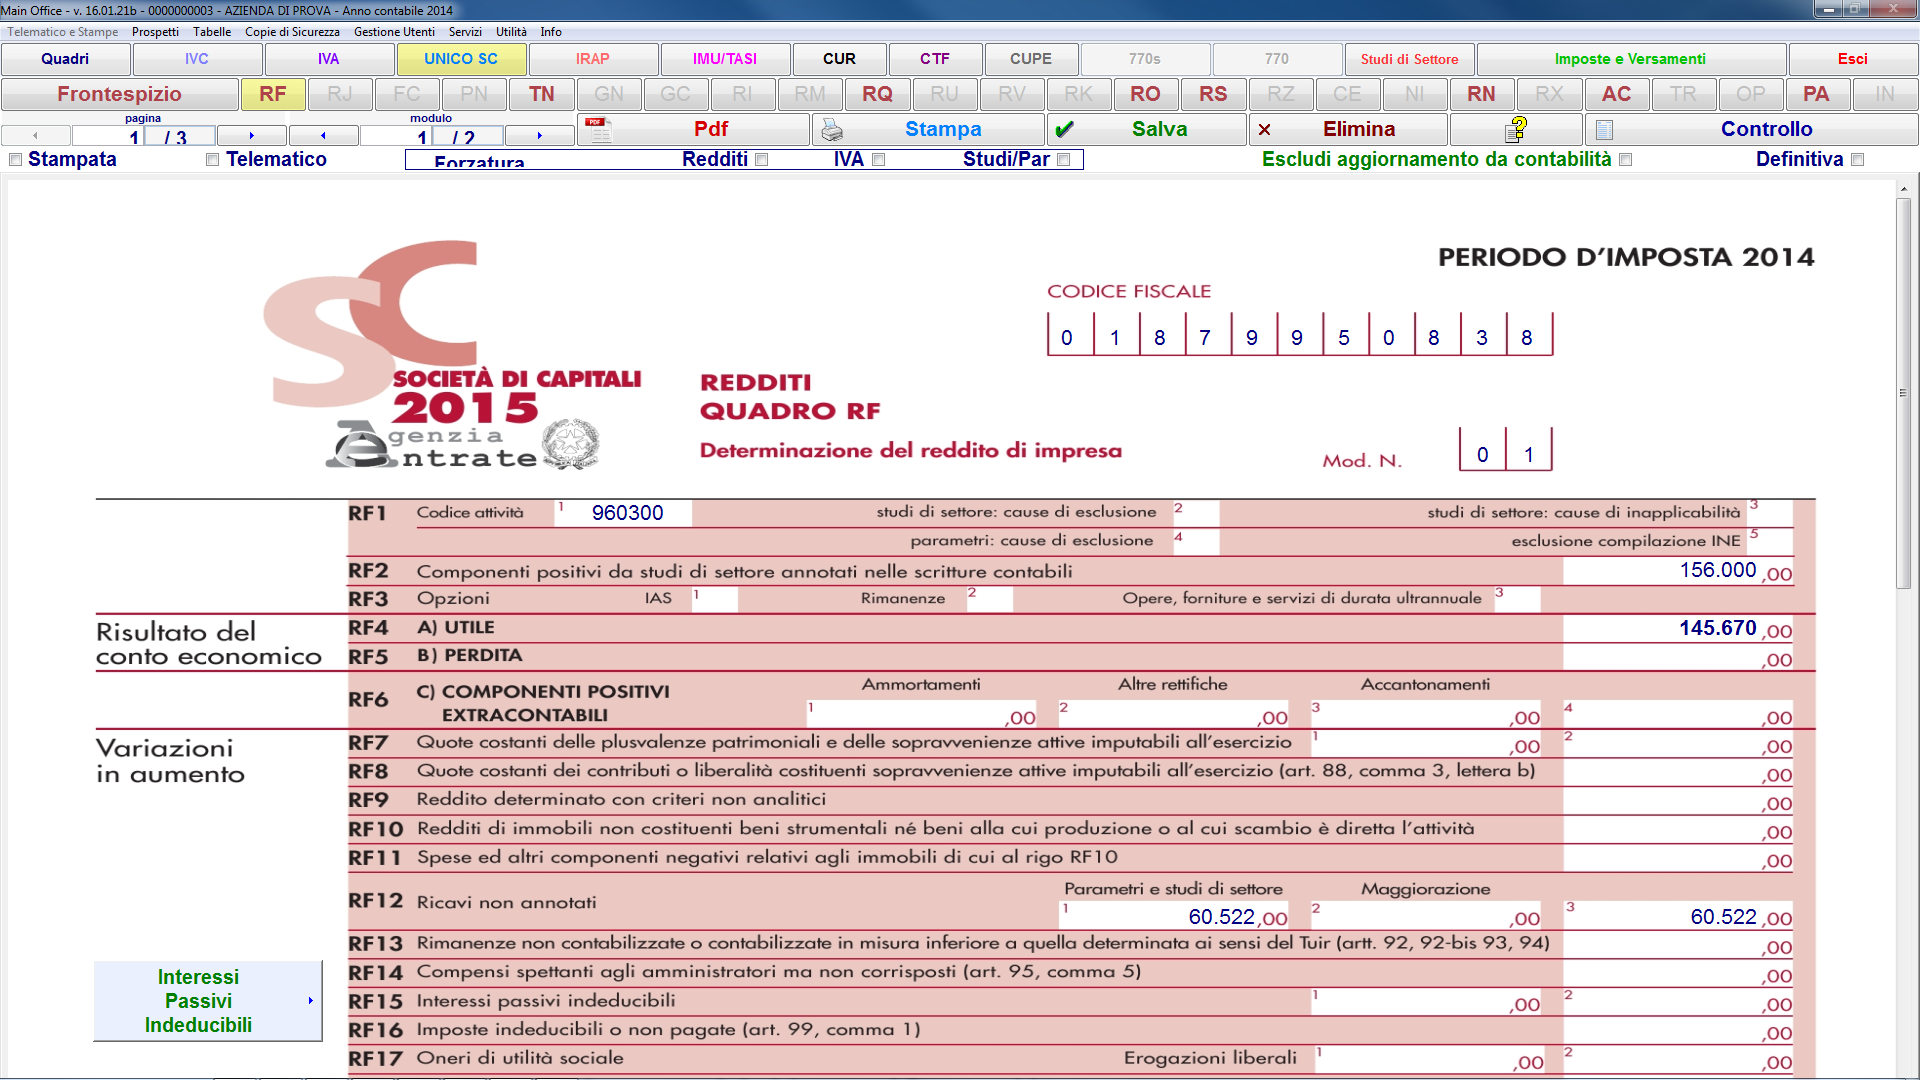Go to next pagina arrow
The image size is (1920, 1080).
click(x=251, y=135)
